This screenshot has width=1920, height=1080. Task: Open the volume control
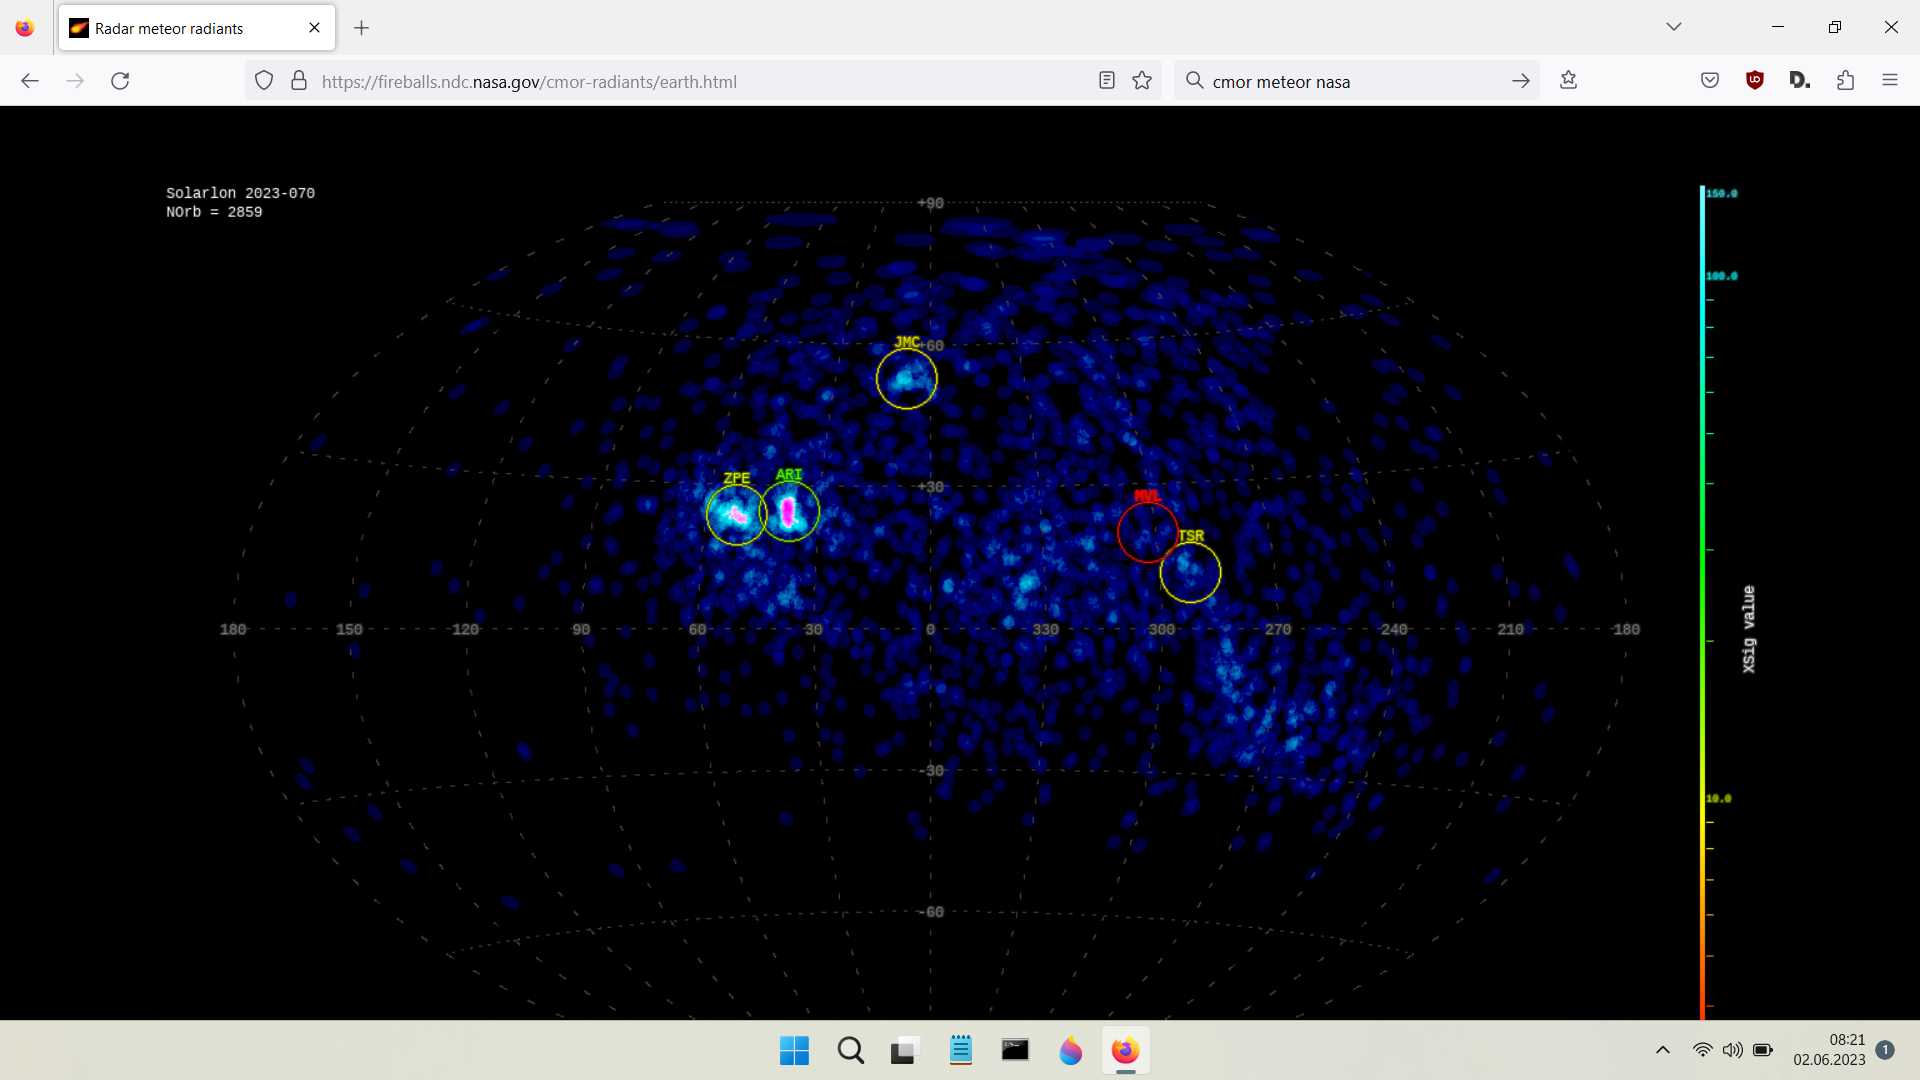(x=1732, y=1050)
